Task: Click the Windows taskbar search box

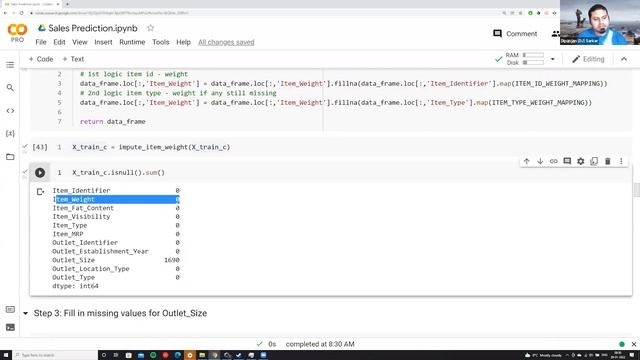Action: pos(55,355)
